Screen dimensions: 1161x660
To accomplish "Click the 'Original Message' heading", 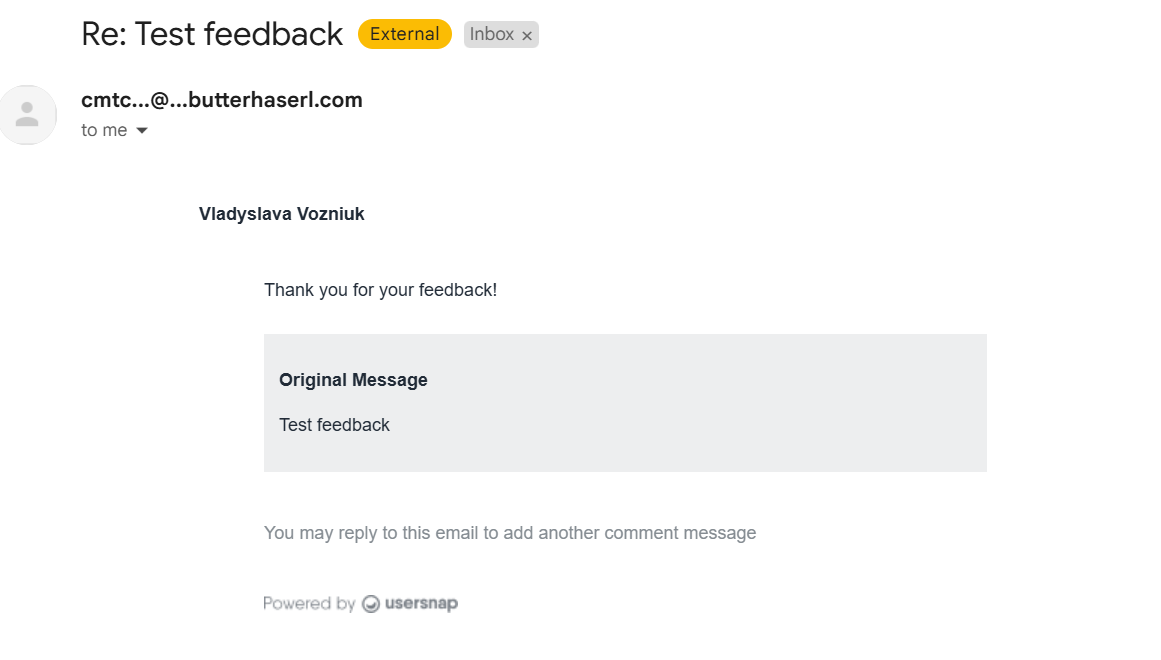I will (x=353, y=380).
